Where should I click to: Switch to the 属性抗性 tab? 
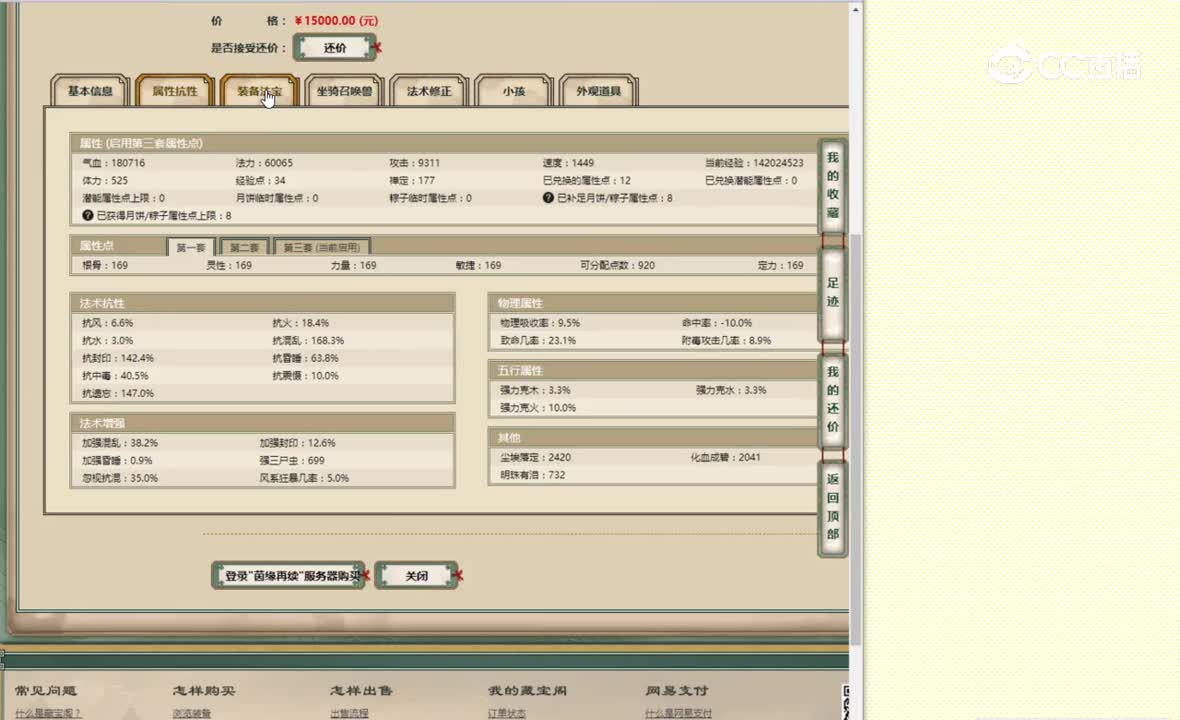point(175,91)
